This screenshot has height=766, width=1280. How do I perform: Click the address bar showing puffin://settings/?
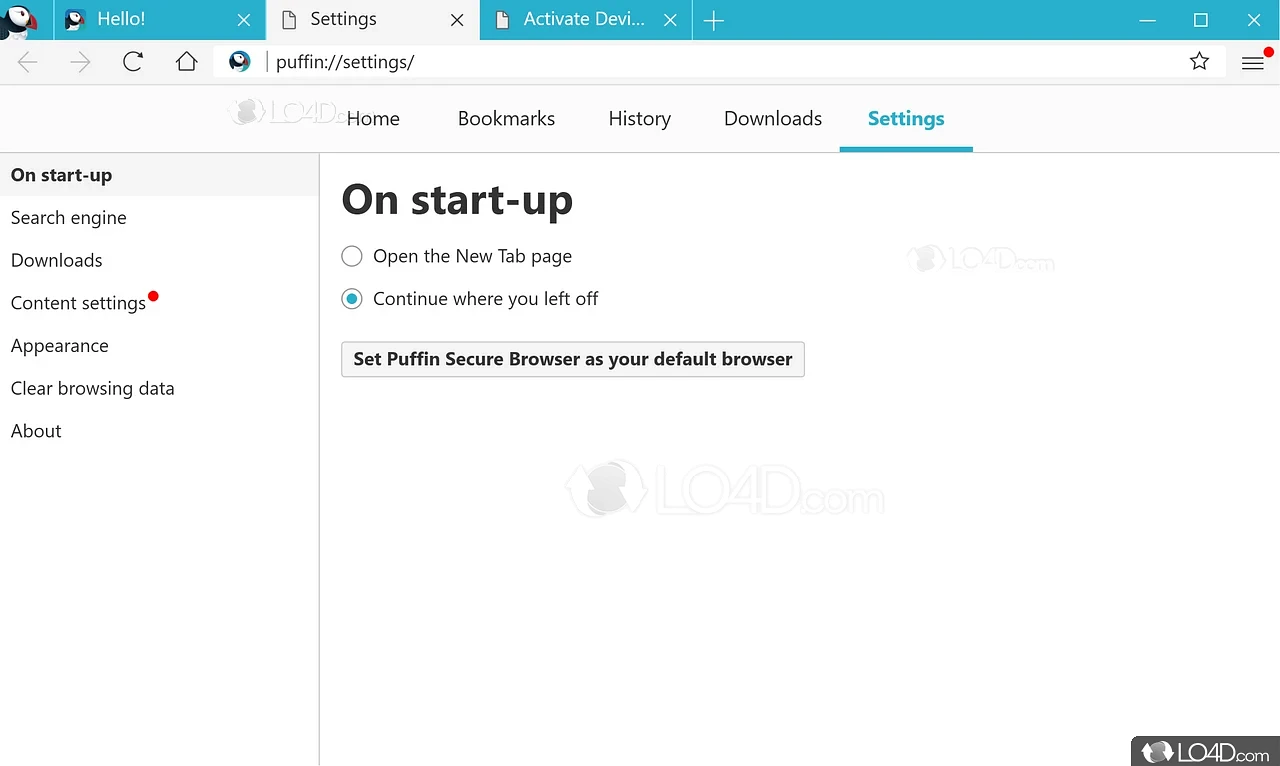coord(720,62)
